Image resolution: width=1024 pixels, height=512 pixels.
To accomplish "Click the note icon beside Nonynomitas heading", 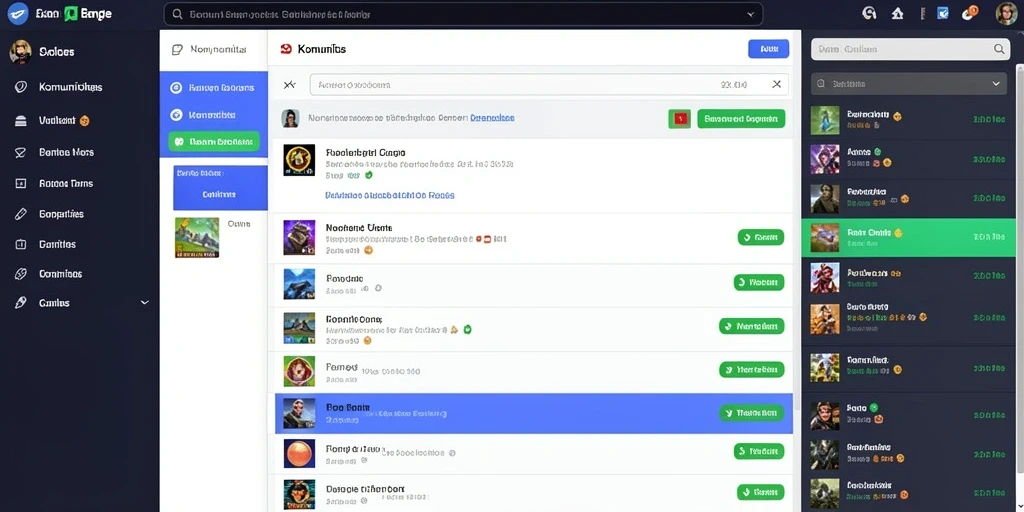I will (176, 49).
